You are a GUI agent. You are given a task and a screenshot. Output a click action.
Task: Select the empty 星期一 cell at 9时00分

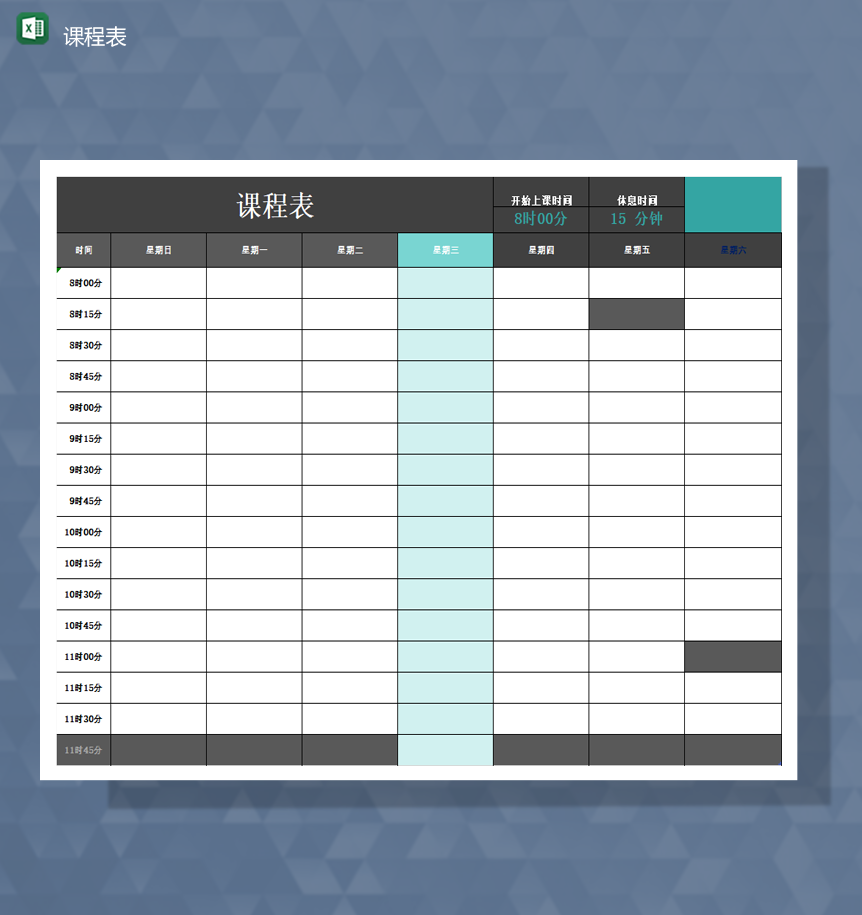tap(254, 407)
